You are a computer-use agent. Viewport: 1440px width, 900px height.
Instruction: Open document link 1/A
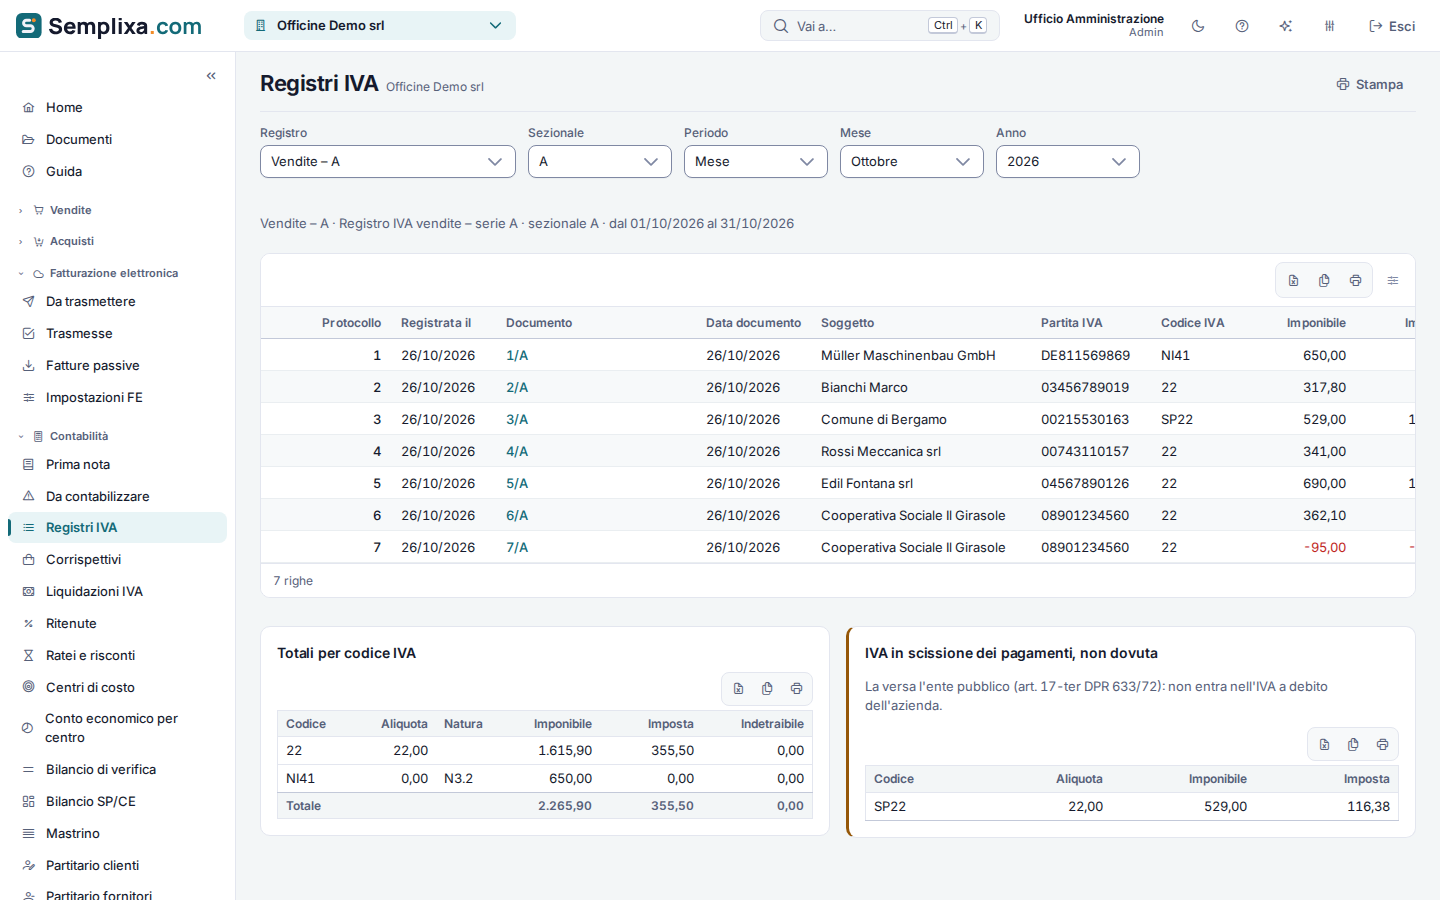tap(517, 356)
